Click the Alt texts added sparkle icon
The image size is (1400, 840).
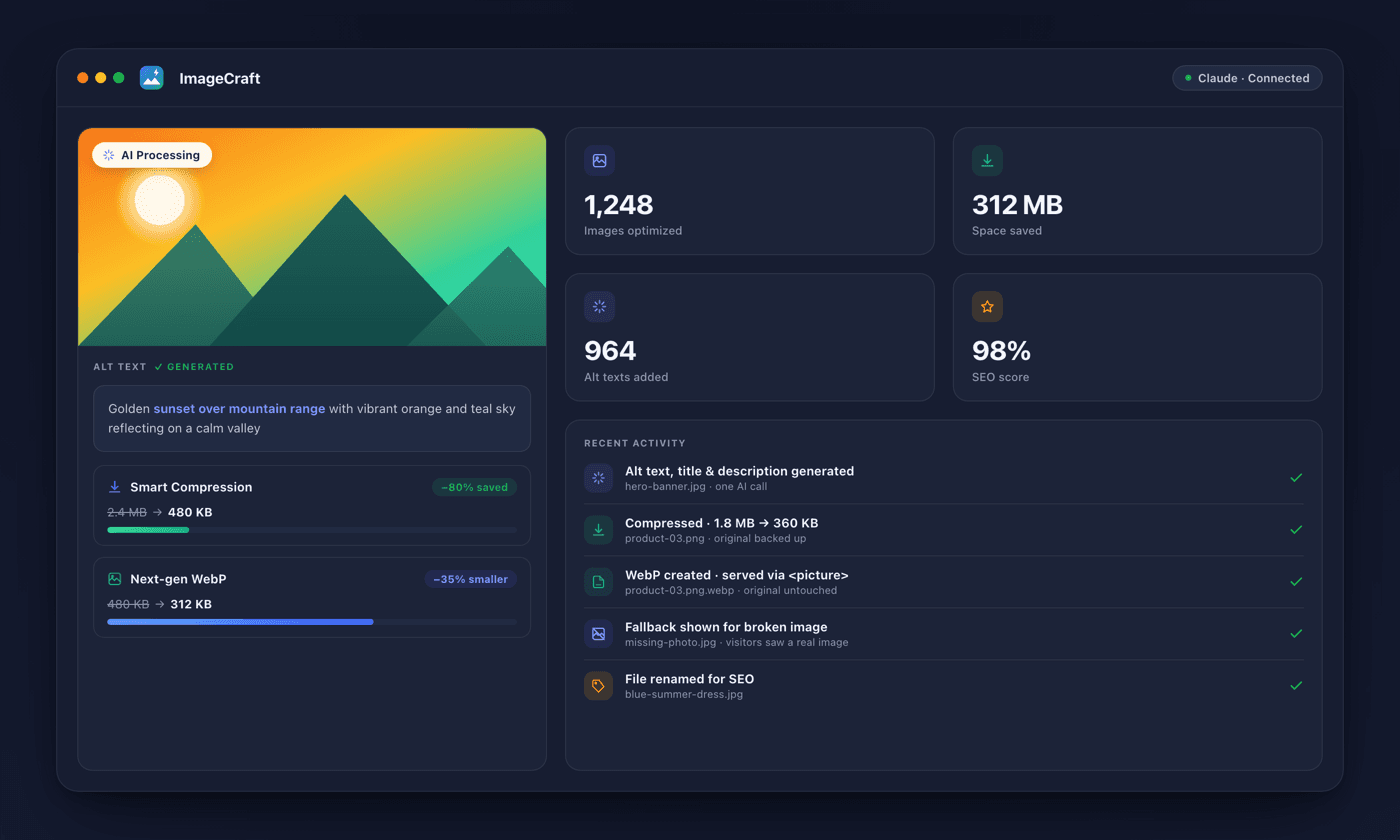[599, 306]
